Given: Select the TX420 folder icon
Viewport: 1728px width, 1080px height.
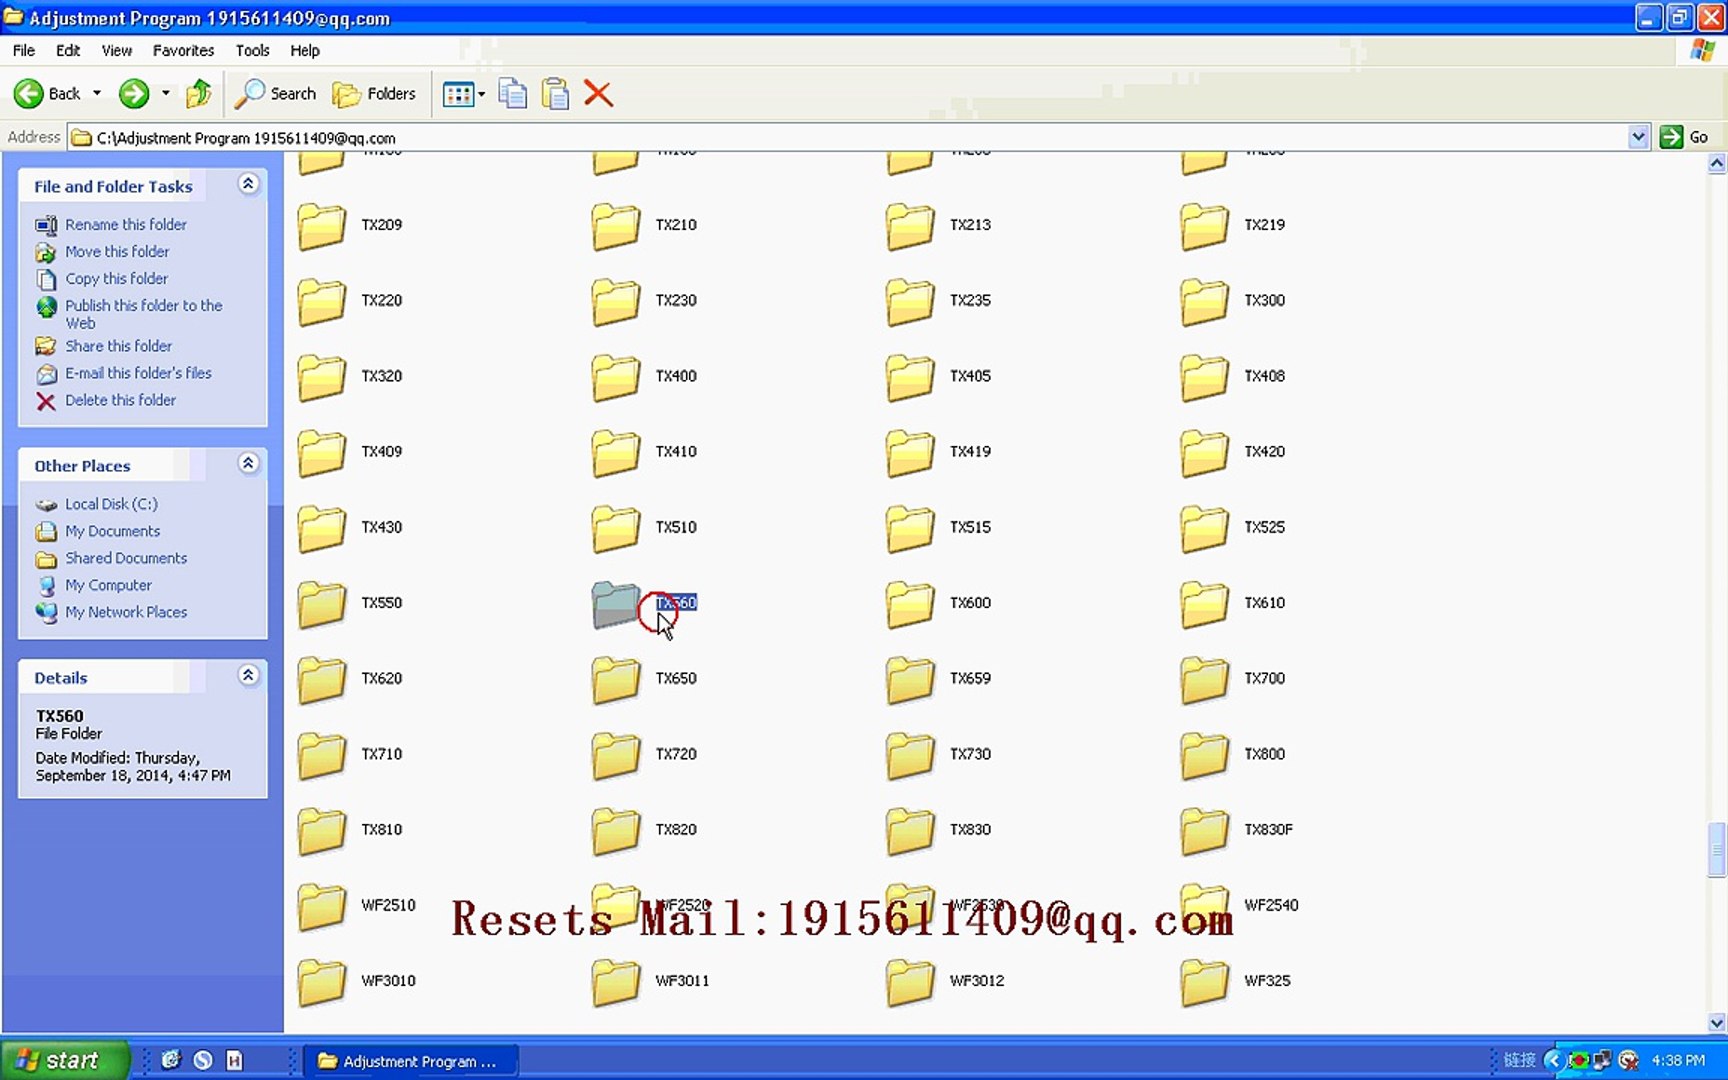Looking at the screenshot, I should tap(1205, 453).
